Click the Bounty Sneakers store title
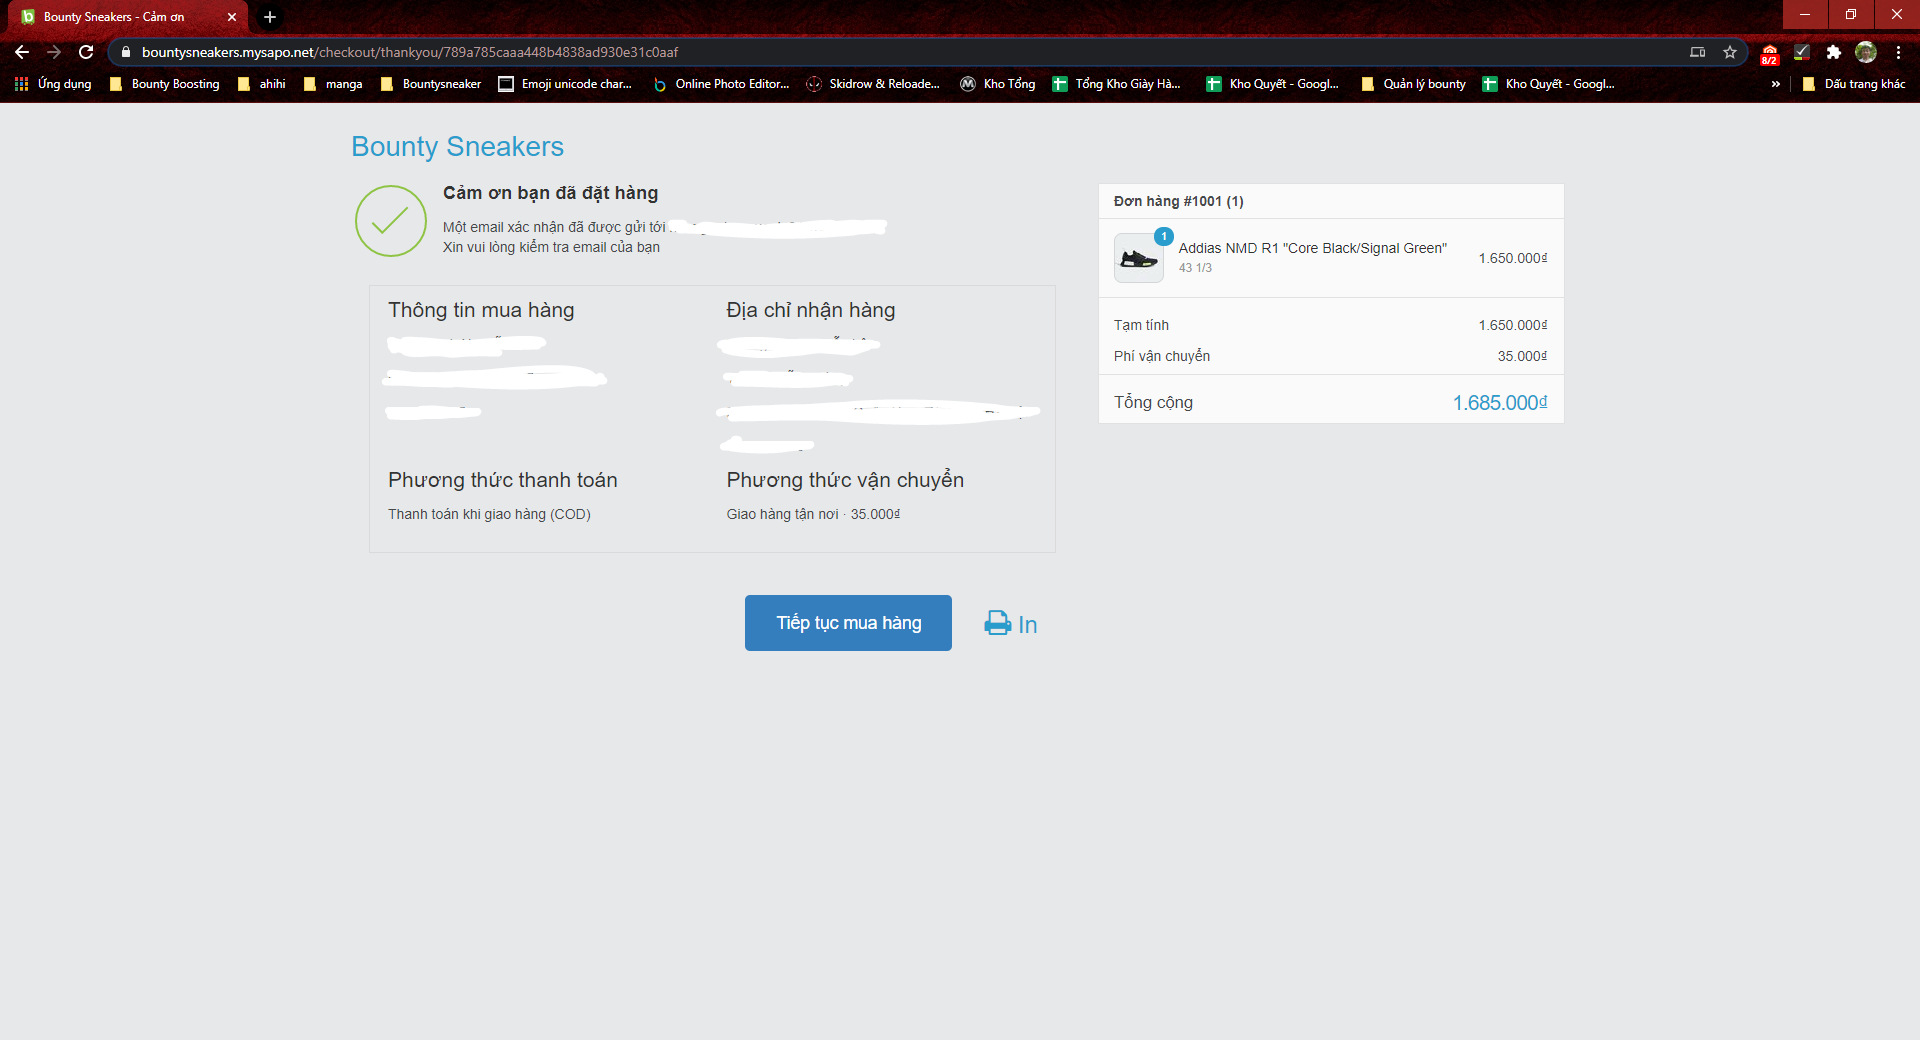This screenshot has width=1920, height=1040. tap(457, 147)
